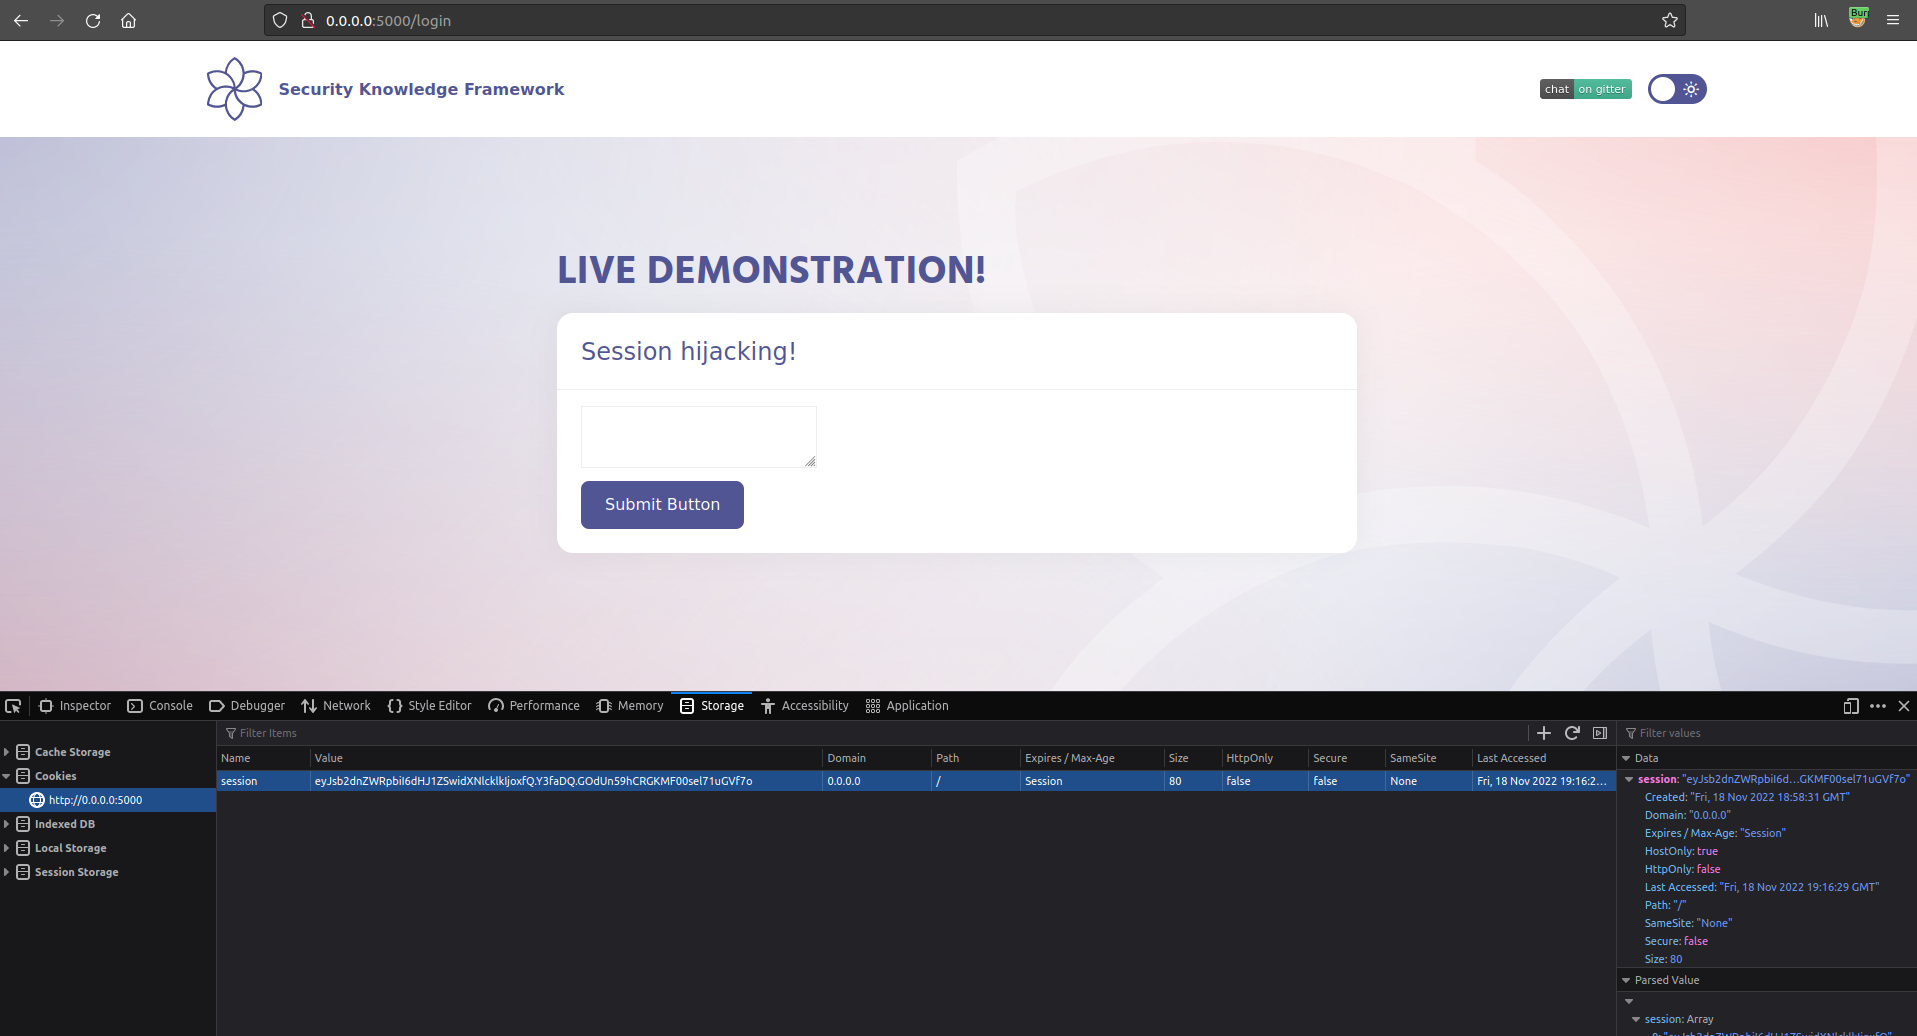Toggle responsive design mode icon

pos(1851,706)
